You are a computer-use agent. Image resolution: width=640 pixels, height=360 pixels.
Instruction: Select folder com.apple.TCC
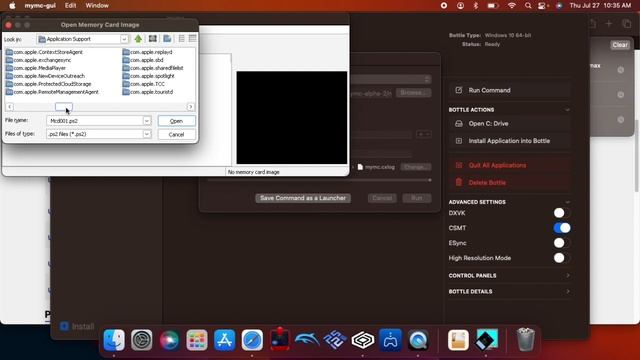(144, 84)
